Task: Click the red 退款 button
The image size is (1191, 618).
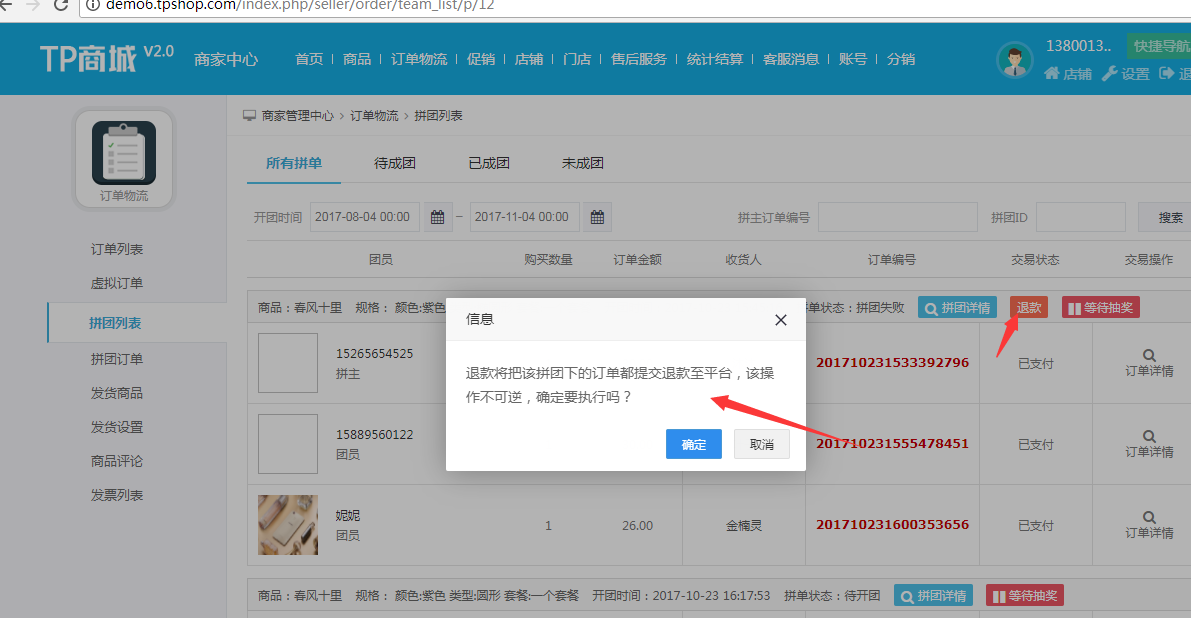Action: pos(1029,308)
